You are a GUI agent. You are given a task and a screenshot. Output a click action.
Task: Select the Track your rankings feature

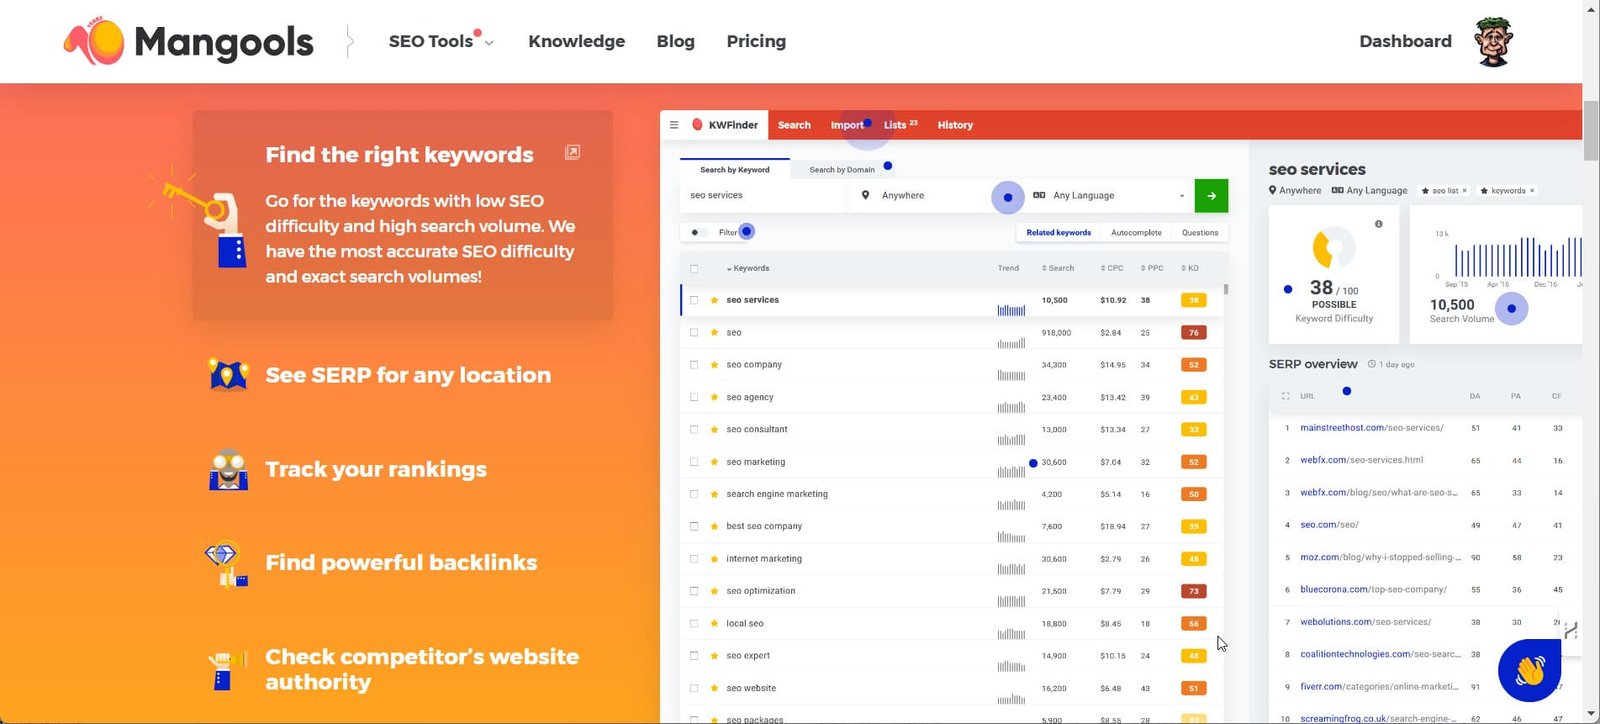[x=376, y=469]
